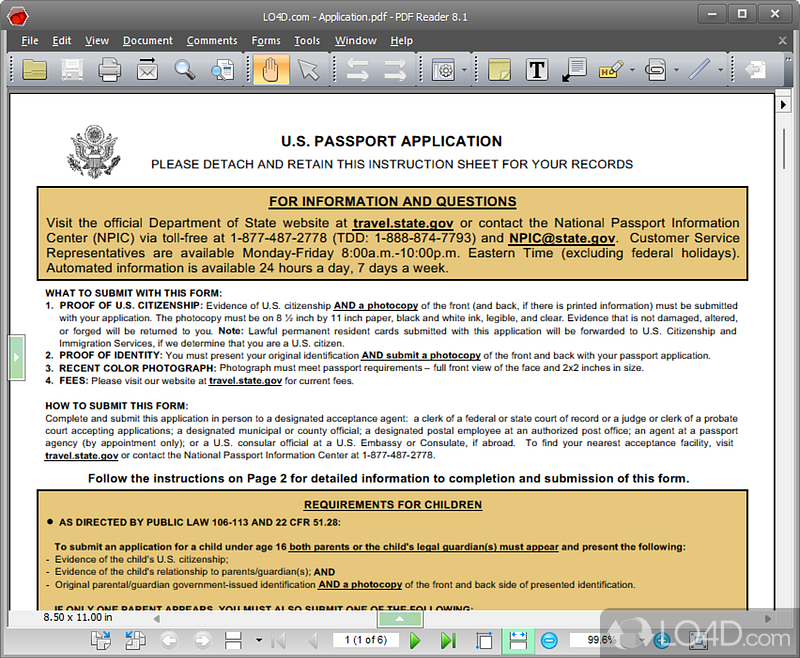Zoom out with the minus button
Image resolution: width=800 pixels, height=658 pixels.
click(549, 640)
